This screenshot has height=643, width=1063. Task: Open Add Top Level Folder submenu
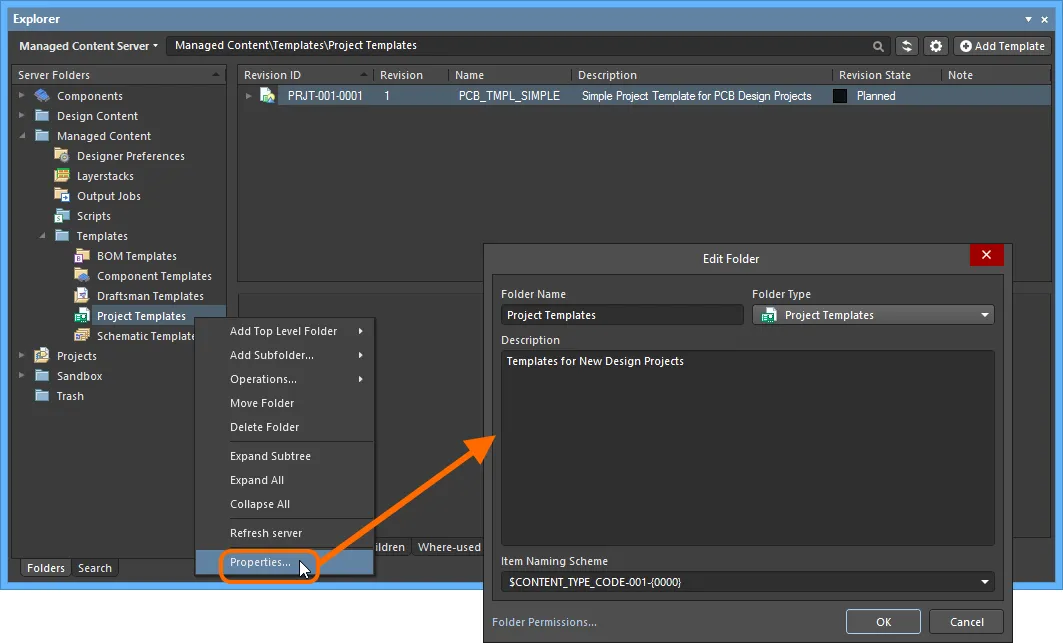coord(285,331)
